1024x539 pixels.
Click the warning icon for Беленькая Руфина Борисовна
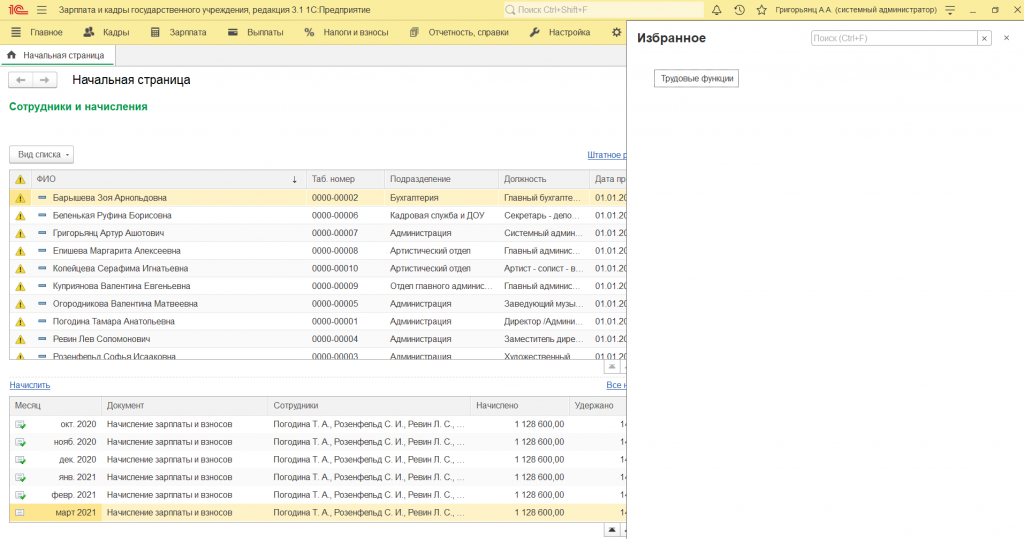point(20,216)
